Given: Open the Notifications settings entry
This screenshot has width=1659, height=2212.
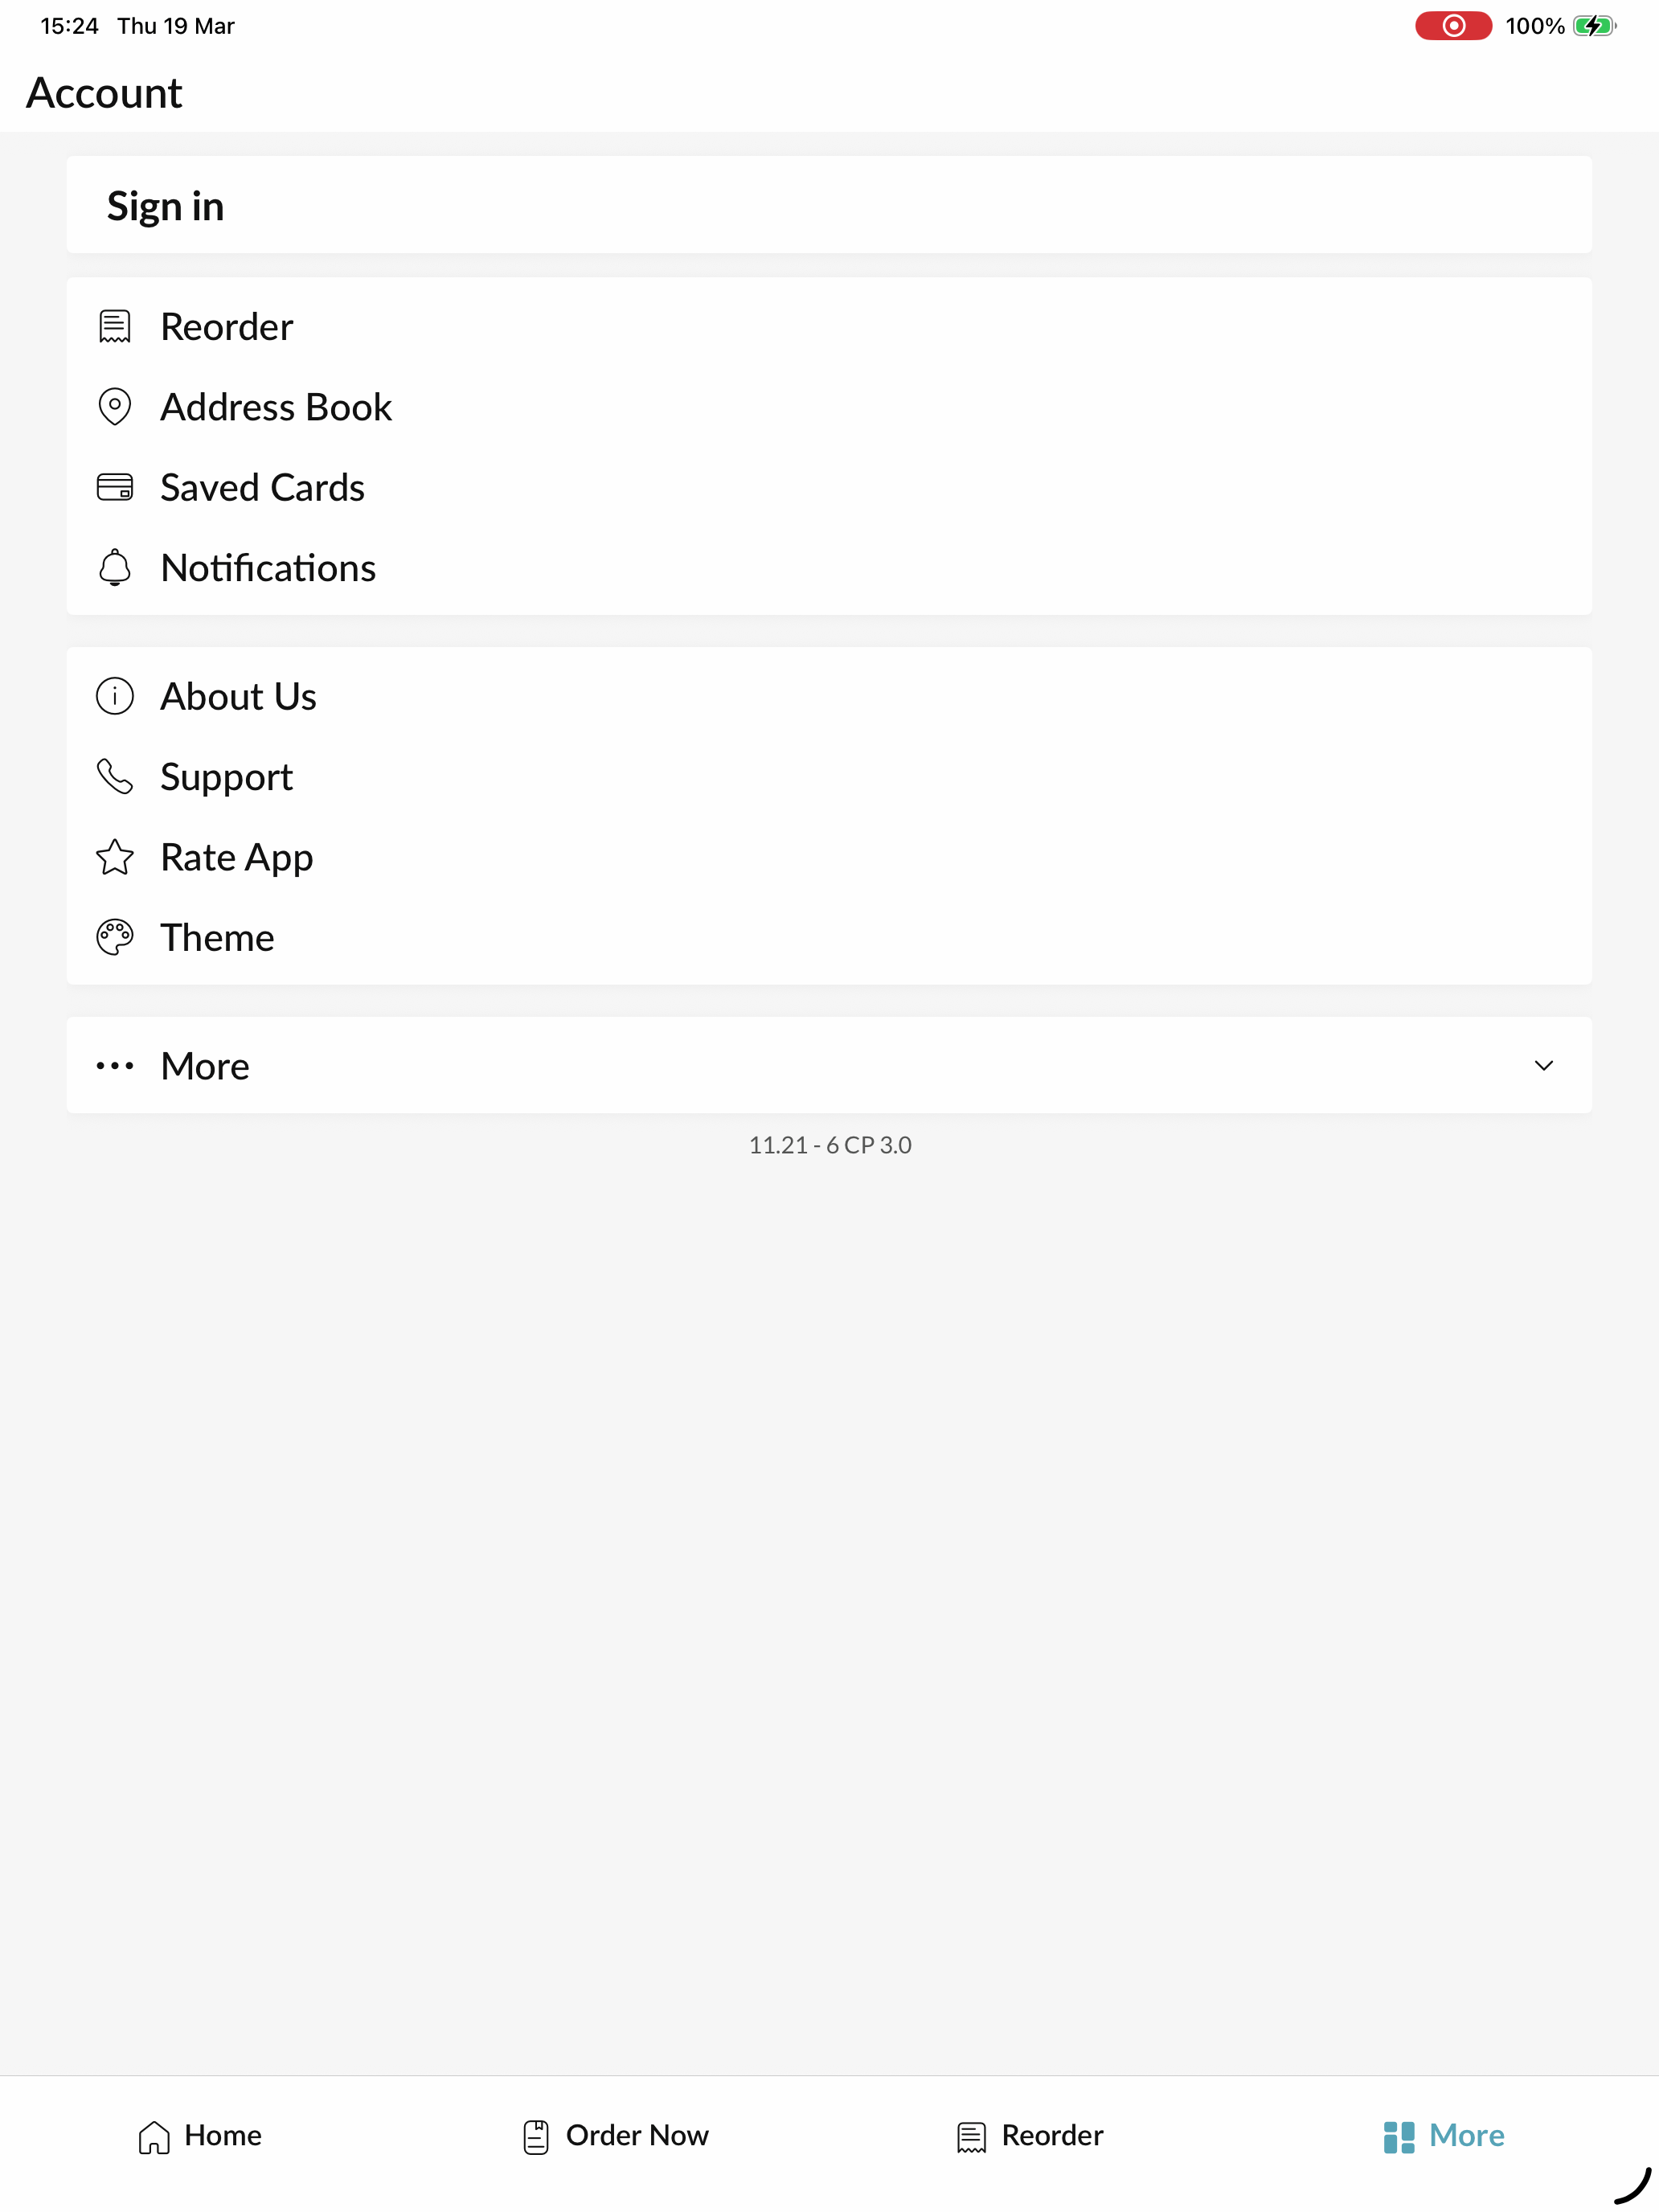Looking at the screenshot, I should point(829,567).
